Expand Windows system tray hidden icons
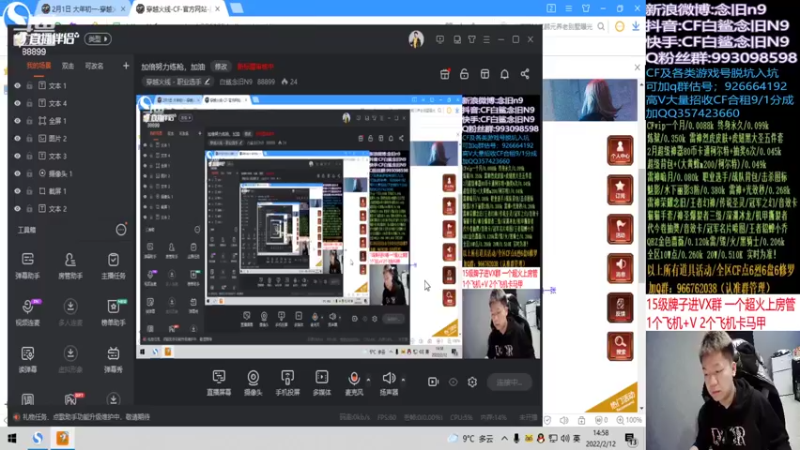Image resolution: width=800 pixels, height=450 pixels. [504, 438]
